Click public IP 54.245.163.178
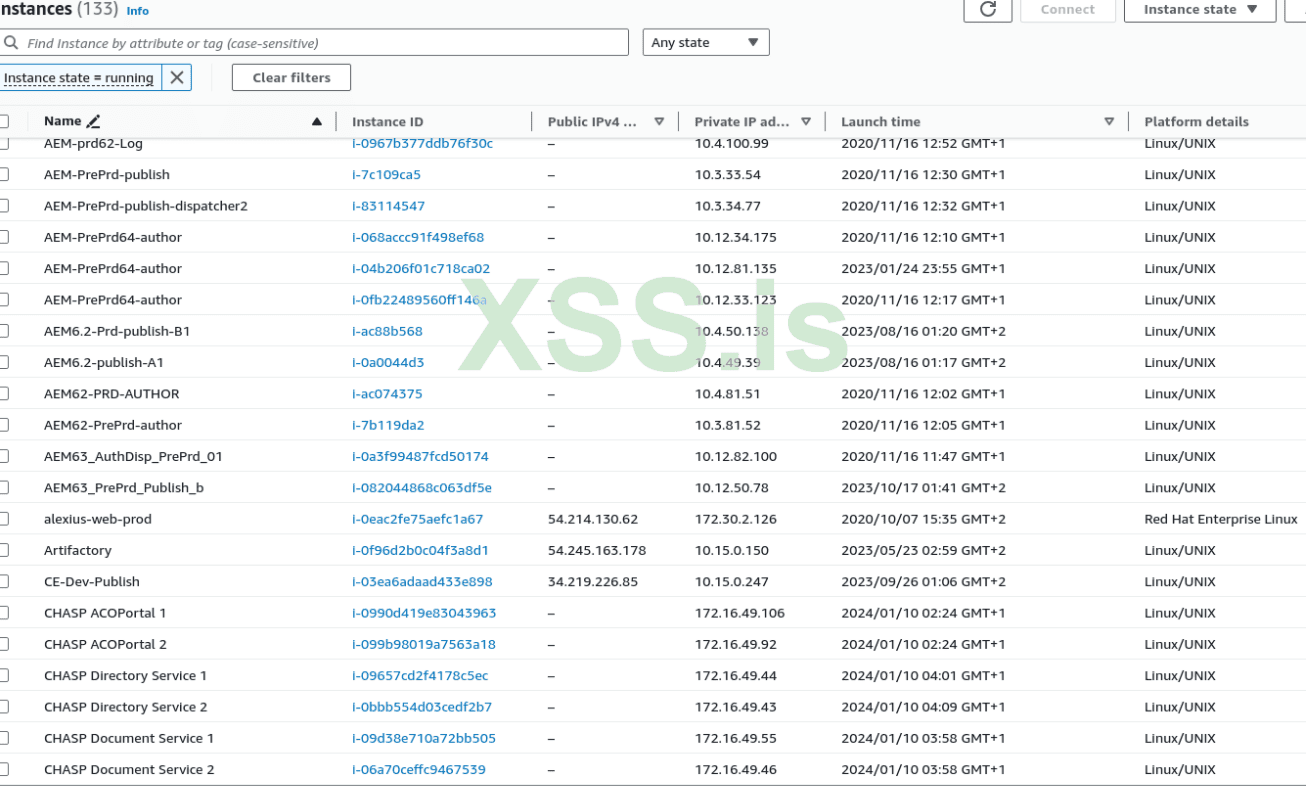 point(597,550)
